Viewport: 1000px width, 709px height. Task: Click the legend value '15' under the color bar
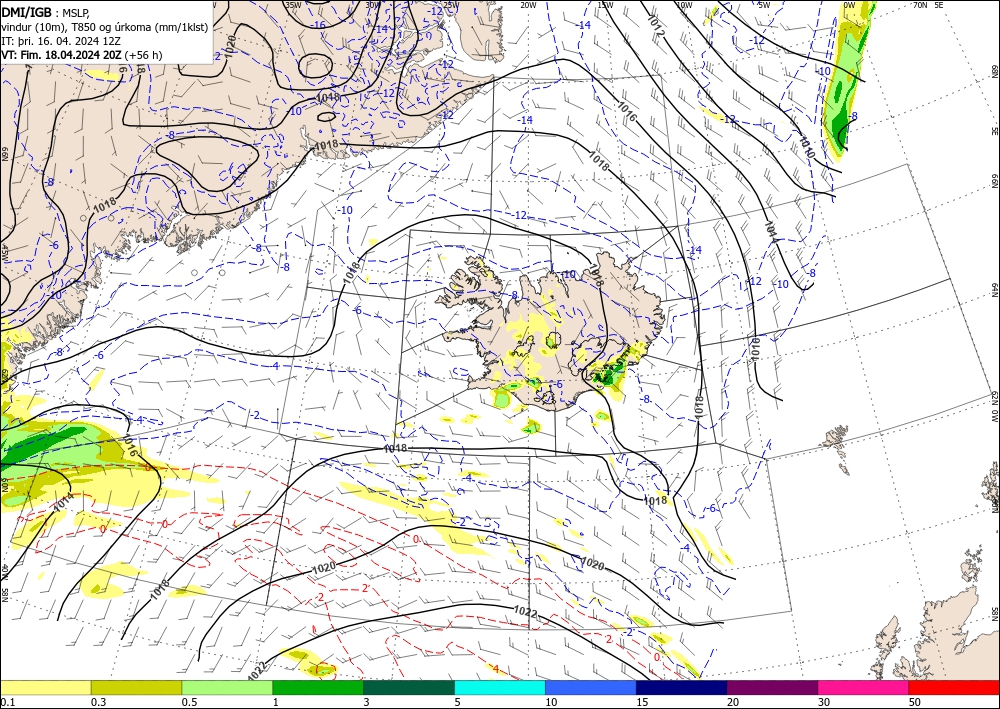tap(642, 702)
